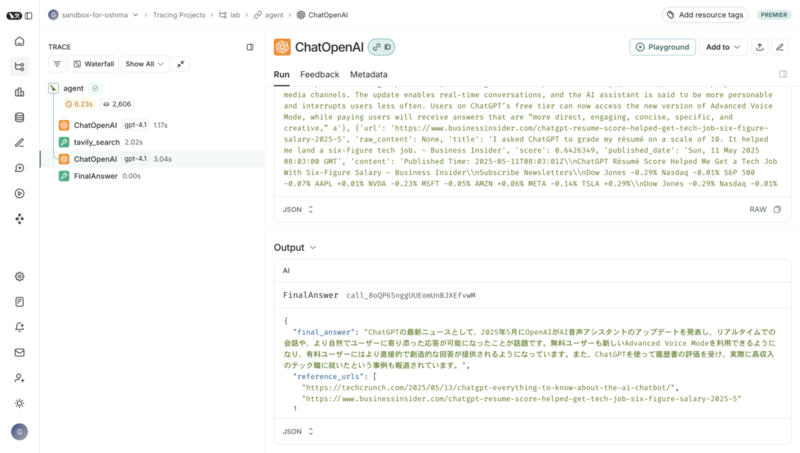Image resolution: width=800 pixels, height=453 pixels.
Task: Open settings gear in left sidebar
Action: 19,276
